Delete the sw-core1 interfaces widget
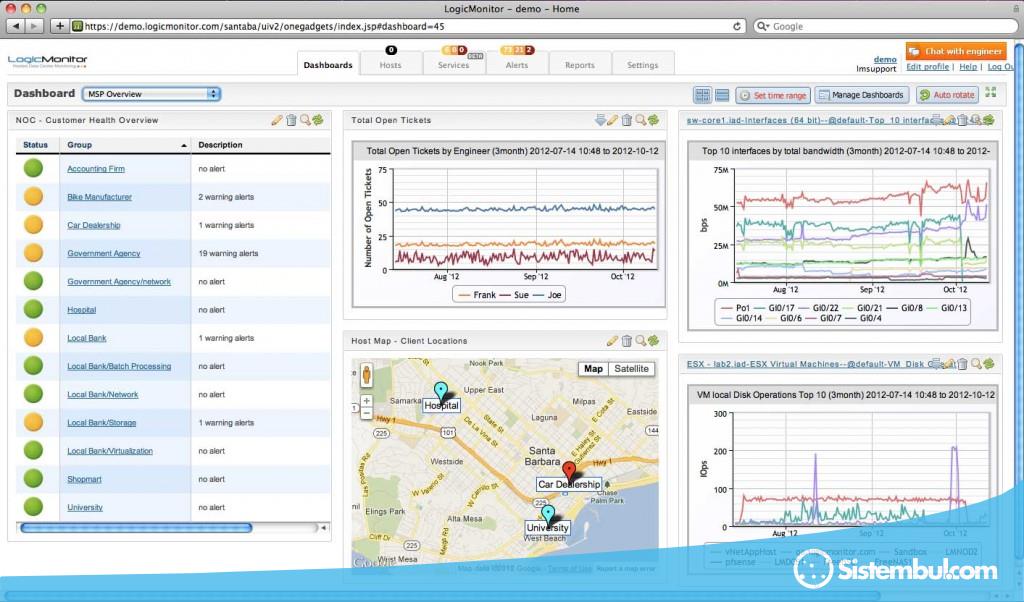The width and height of the screenshot is (1024, 602). tap(963, 120)
